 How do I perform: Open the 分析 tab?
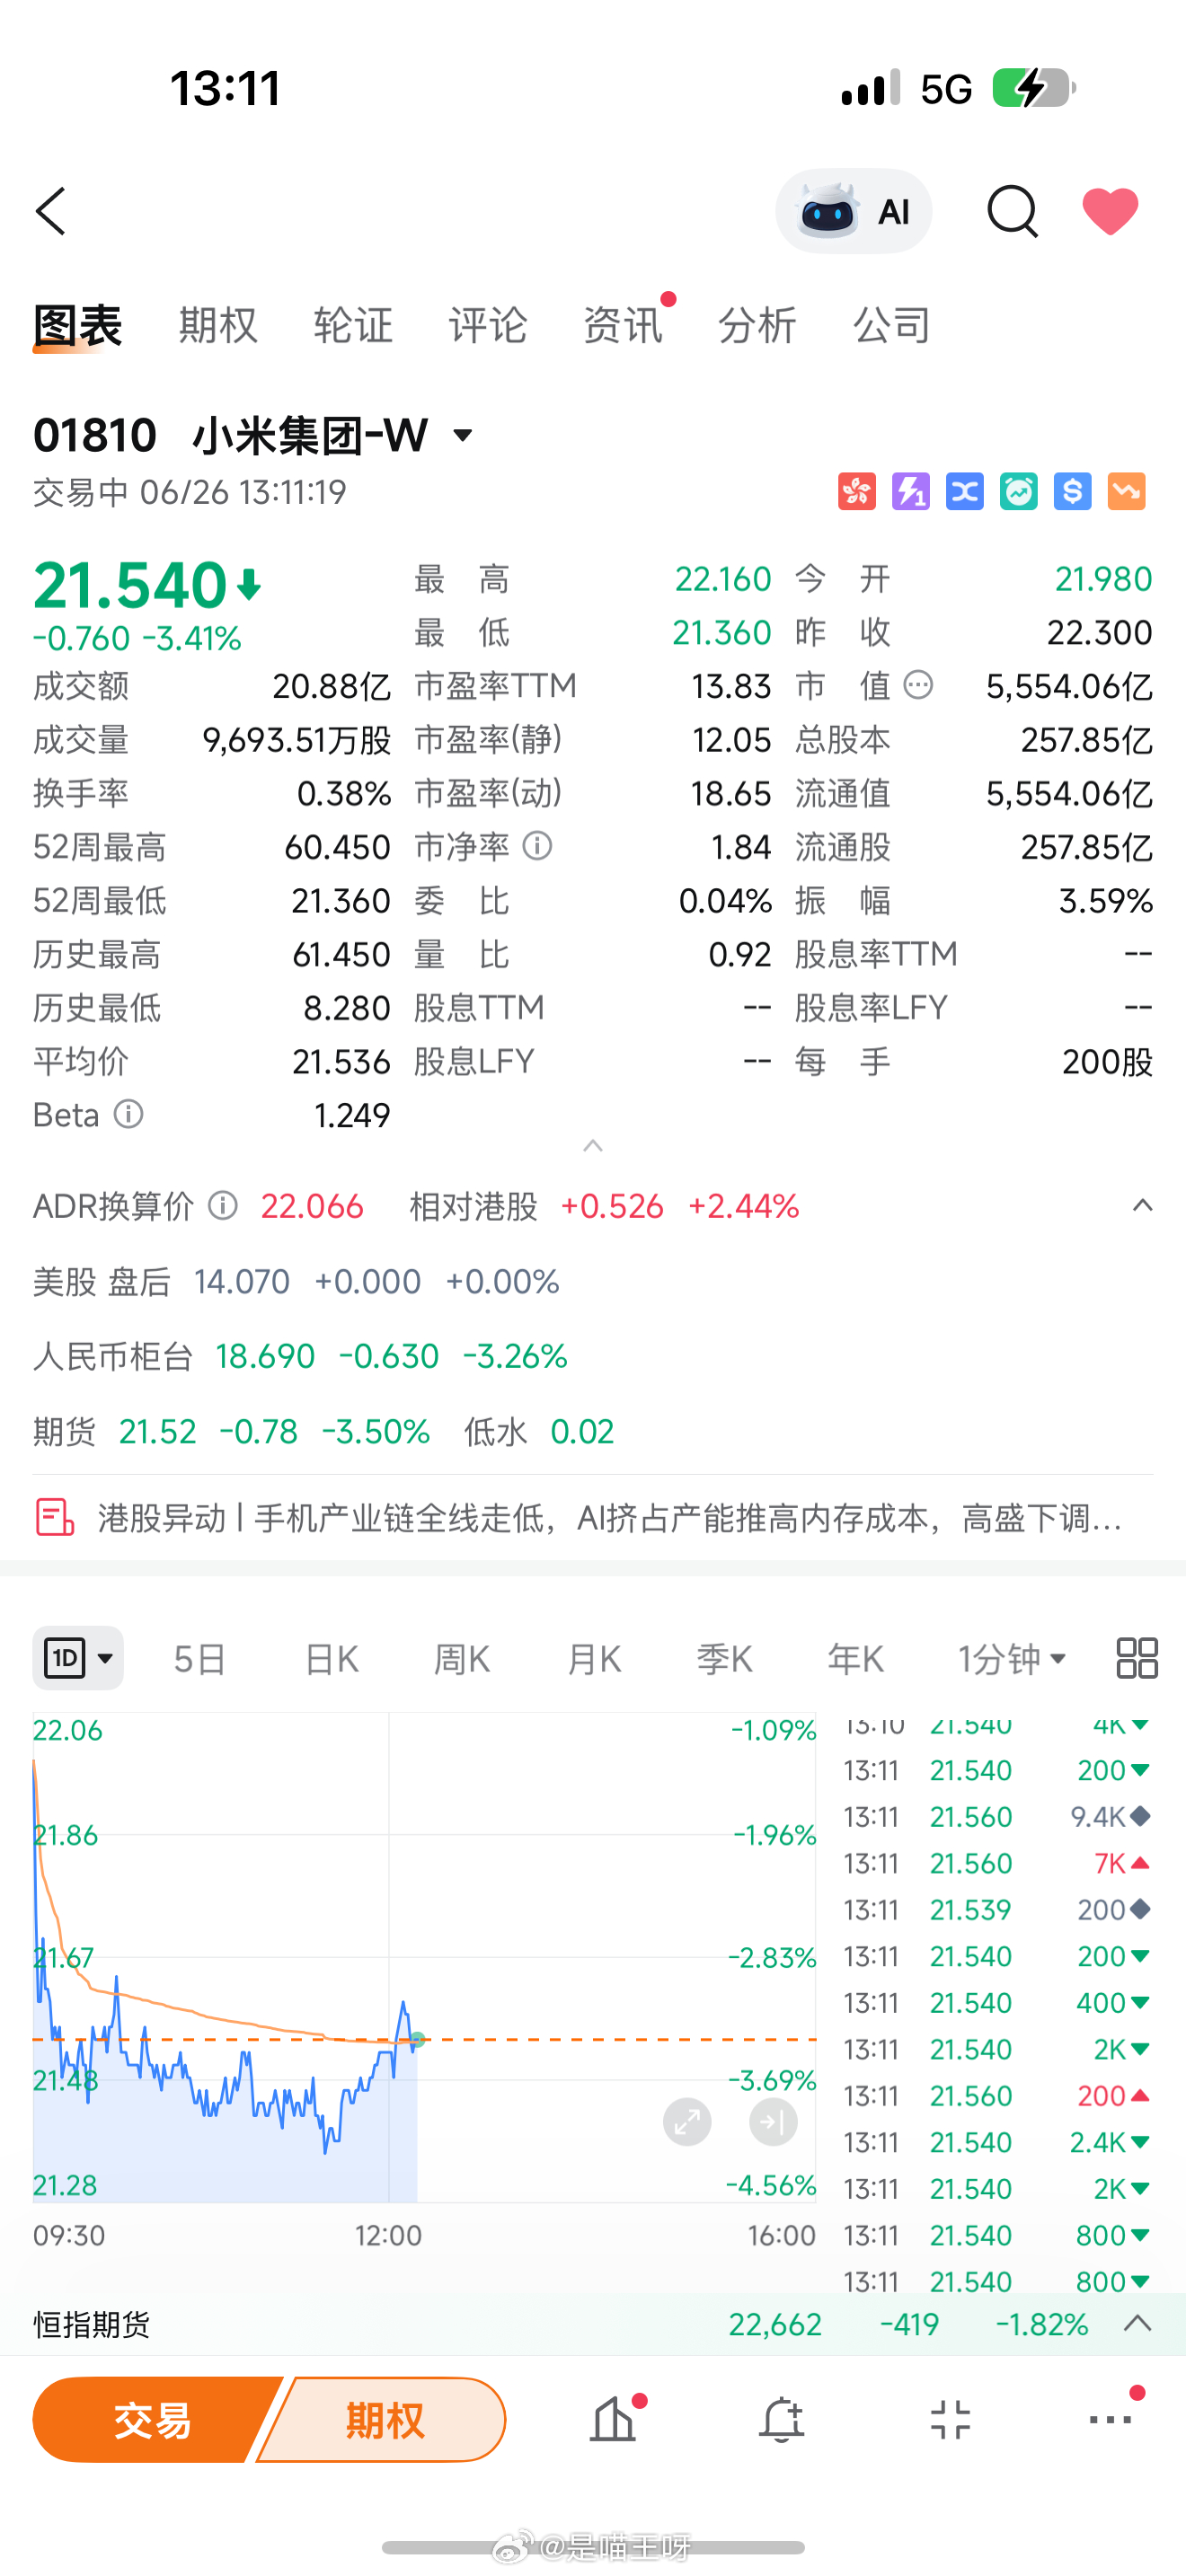(757, 325)
